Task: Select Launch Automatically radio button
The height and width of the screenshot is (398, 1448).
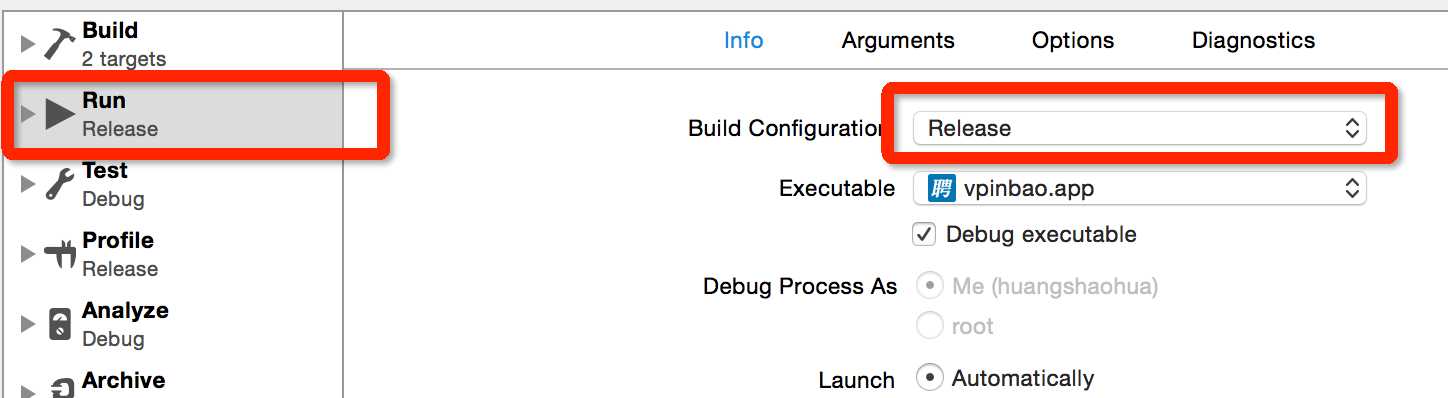Action: point(930,378)
